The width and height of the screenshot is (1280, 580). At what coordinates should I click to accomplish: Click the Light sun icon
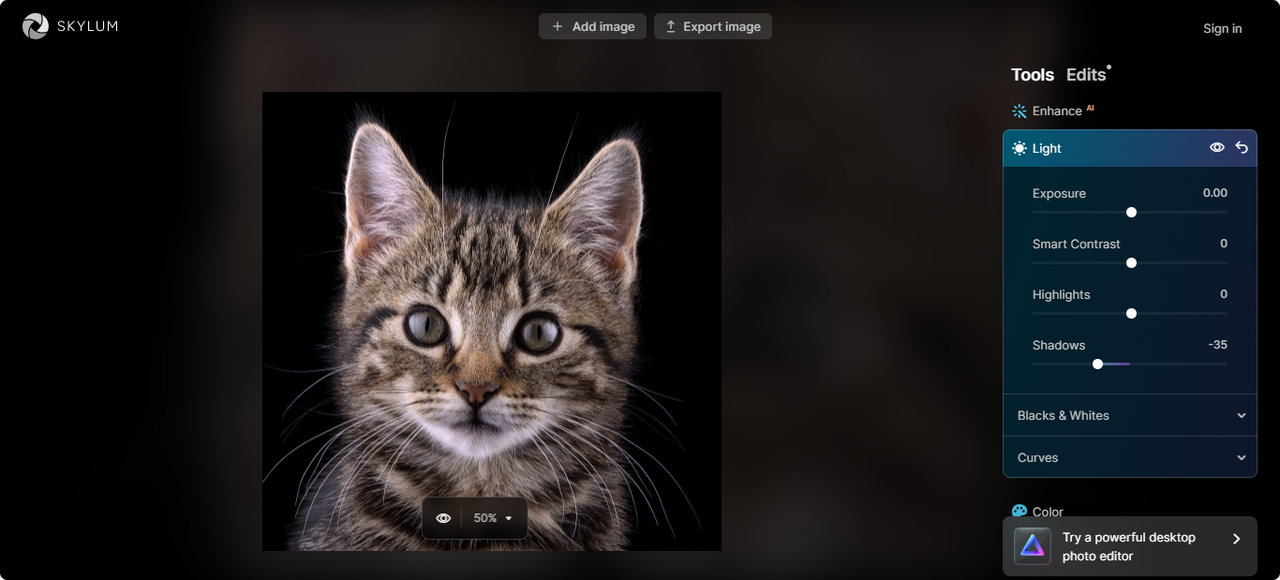point(1019,148)
